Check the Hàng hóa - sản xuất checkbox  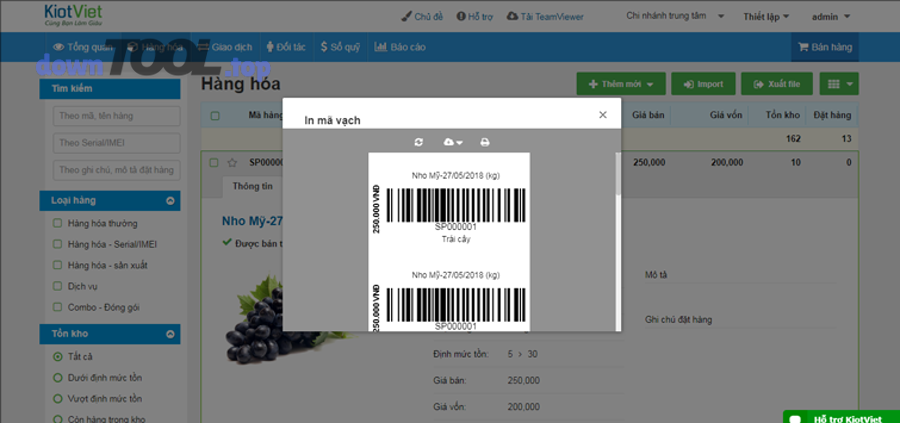57,265
